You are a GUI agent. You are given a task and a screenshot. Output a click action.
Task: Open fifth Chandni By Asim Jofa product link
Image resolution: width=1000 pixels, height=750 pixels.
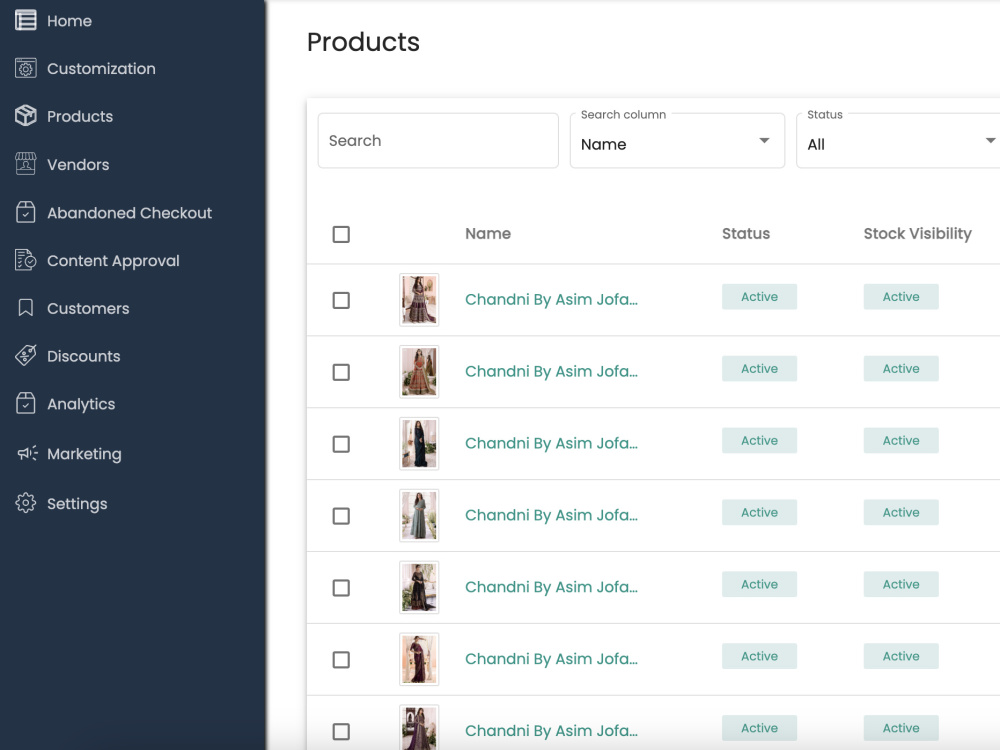[x=551, y=587]
